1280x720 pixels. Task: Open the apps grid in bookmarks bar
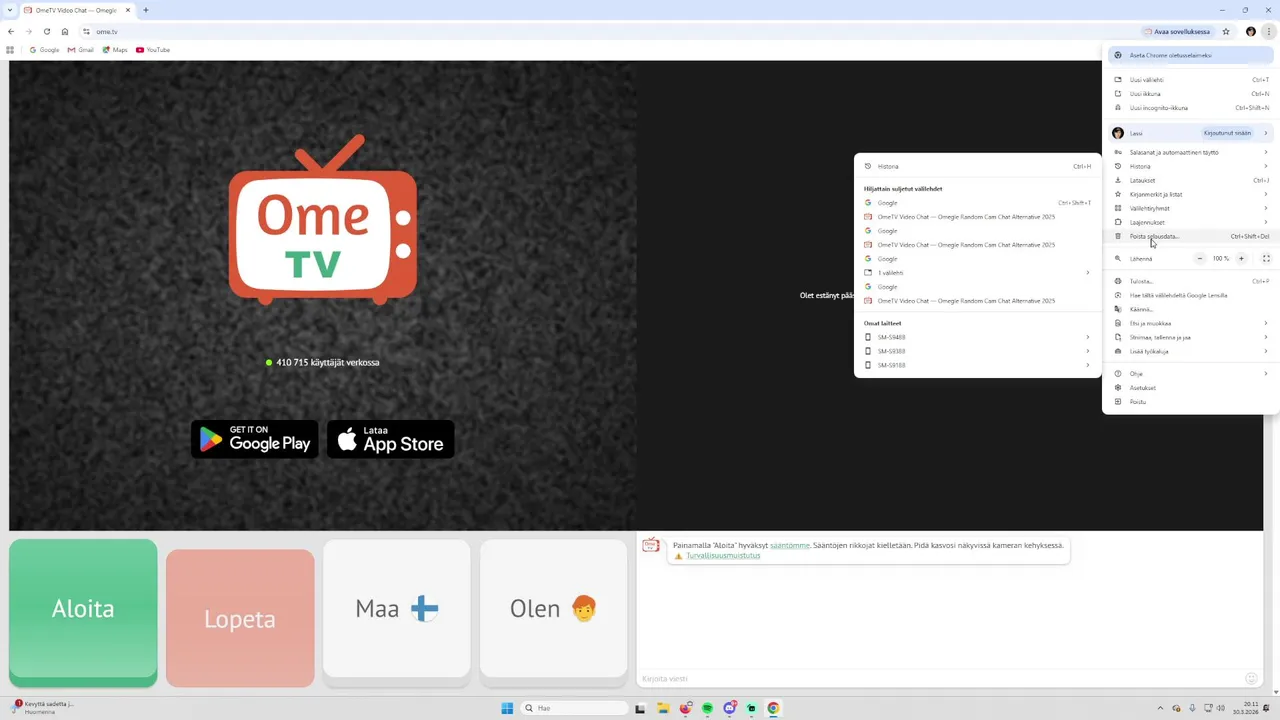(x=11, y=49)
